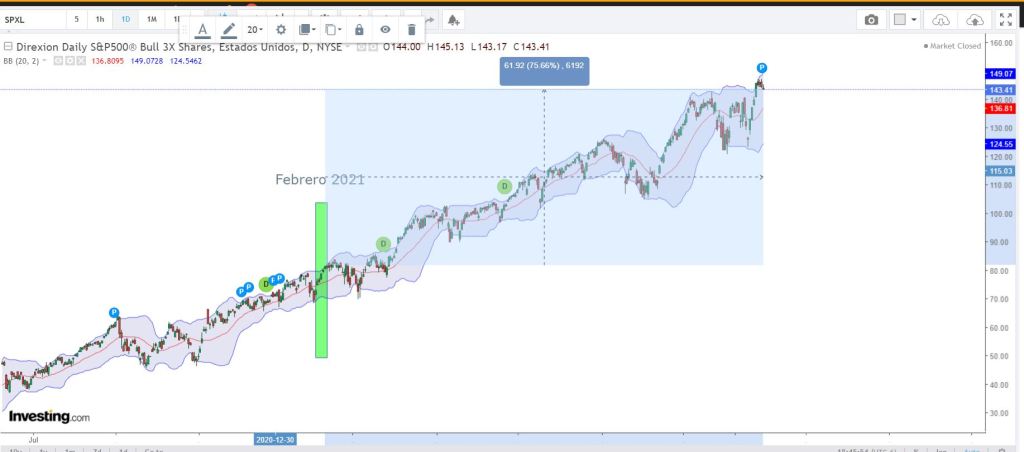This screenshot has width=1024, height=452.
Task: Select the 1M timeframe
Action: tap(151, 20)
